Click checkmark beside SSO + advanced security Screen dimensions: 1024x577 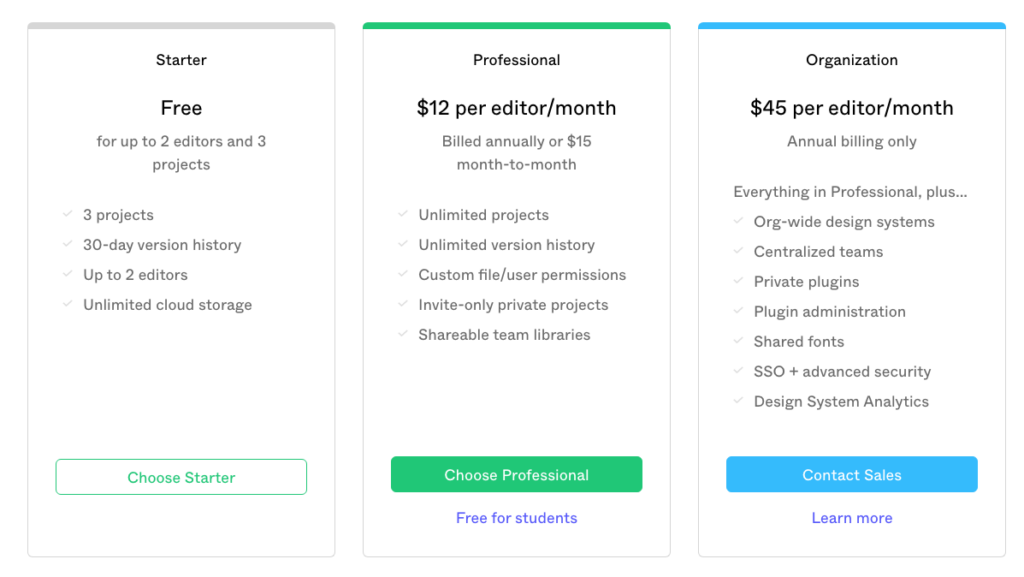738,371
